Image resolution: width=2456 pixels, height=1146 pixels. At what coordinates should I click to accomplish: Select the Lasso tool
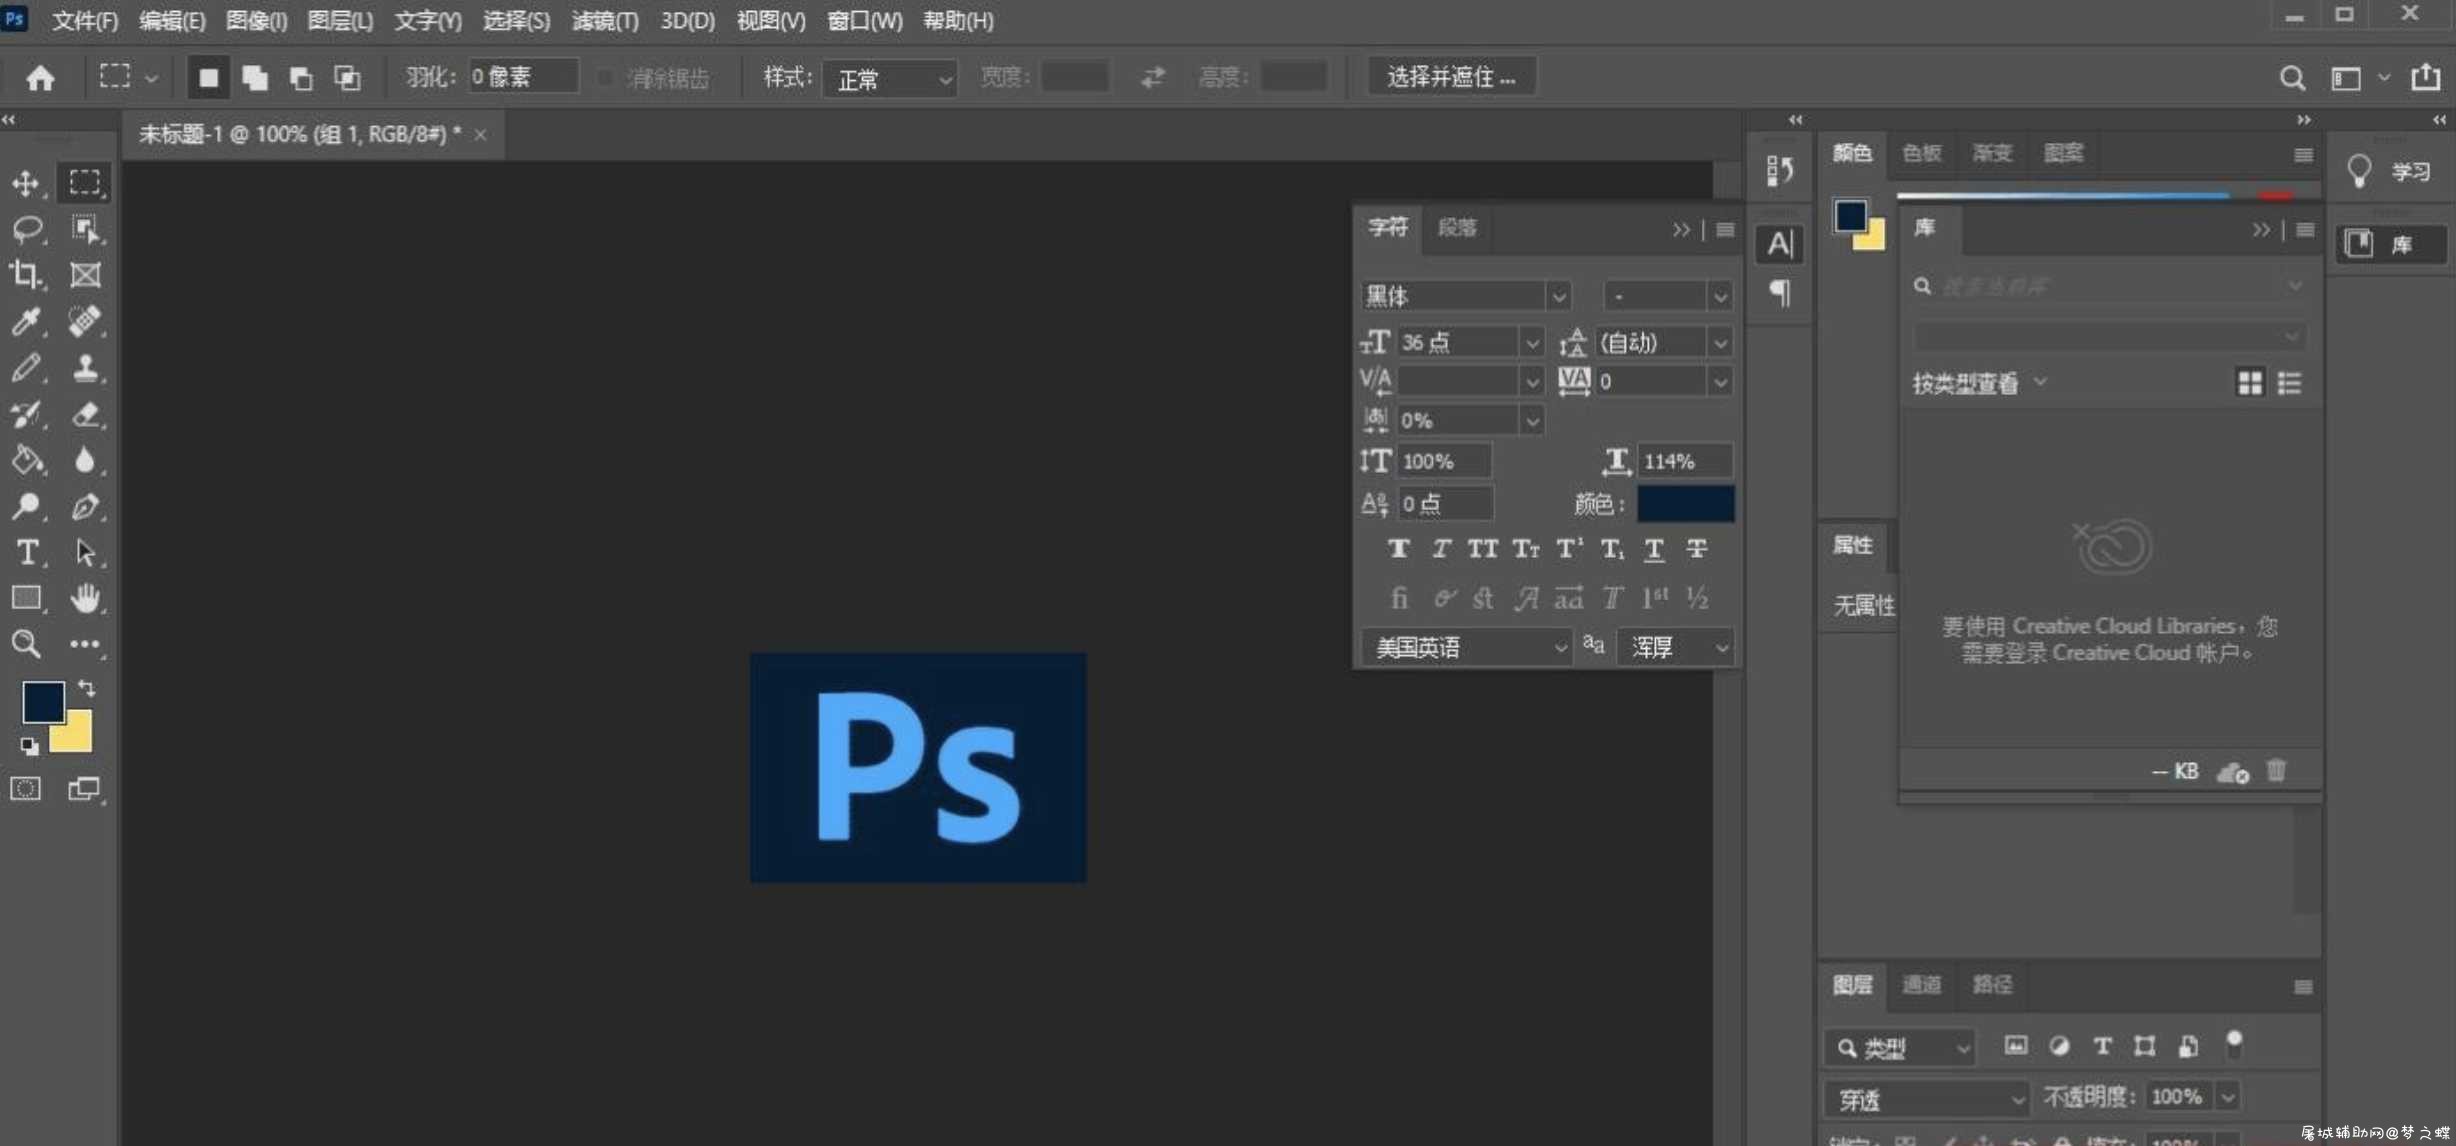[x=26, y=229]
